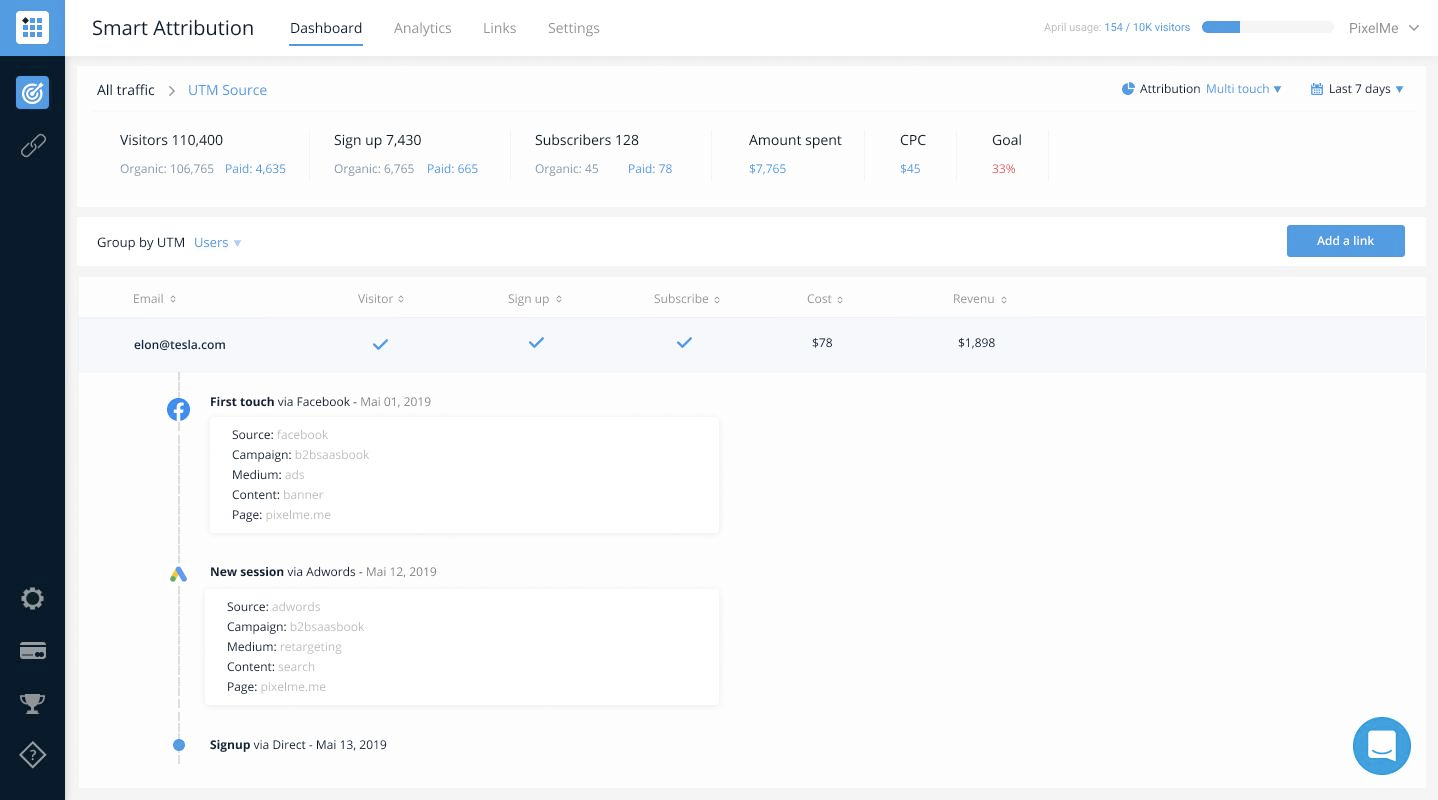The width and height of the screenshot is (1438, 800).
Task: Click the app grid logo icon
Action: [32, 28]
